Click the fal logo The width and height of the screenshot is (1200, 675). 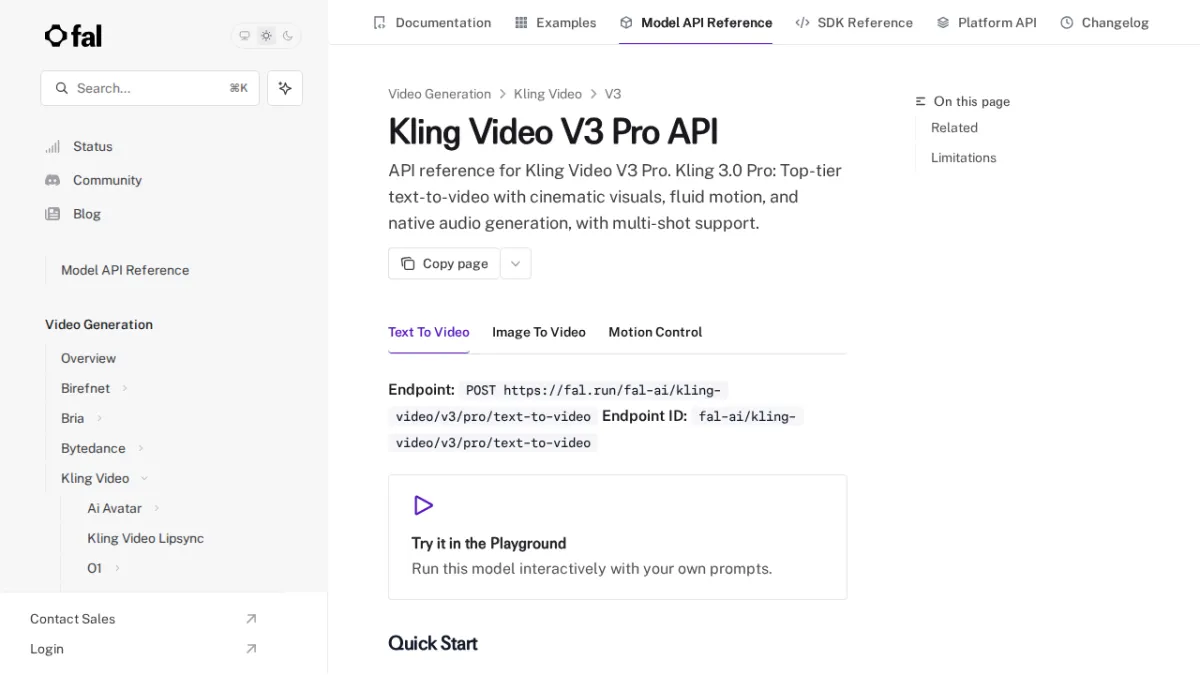coord(73,36)
